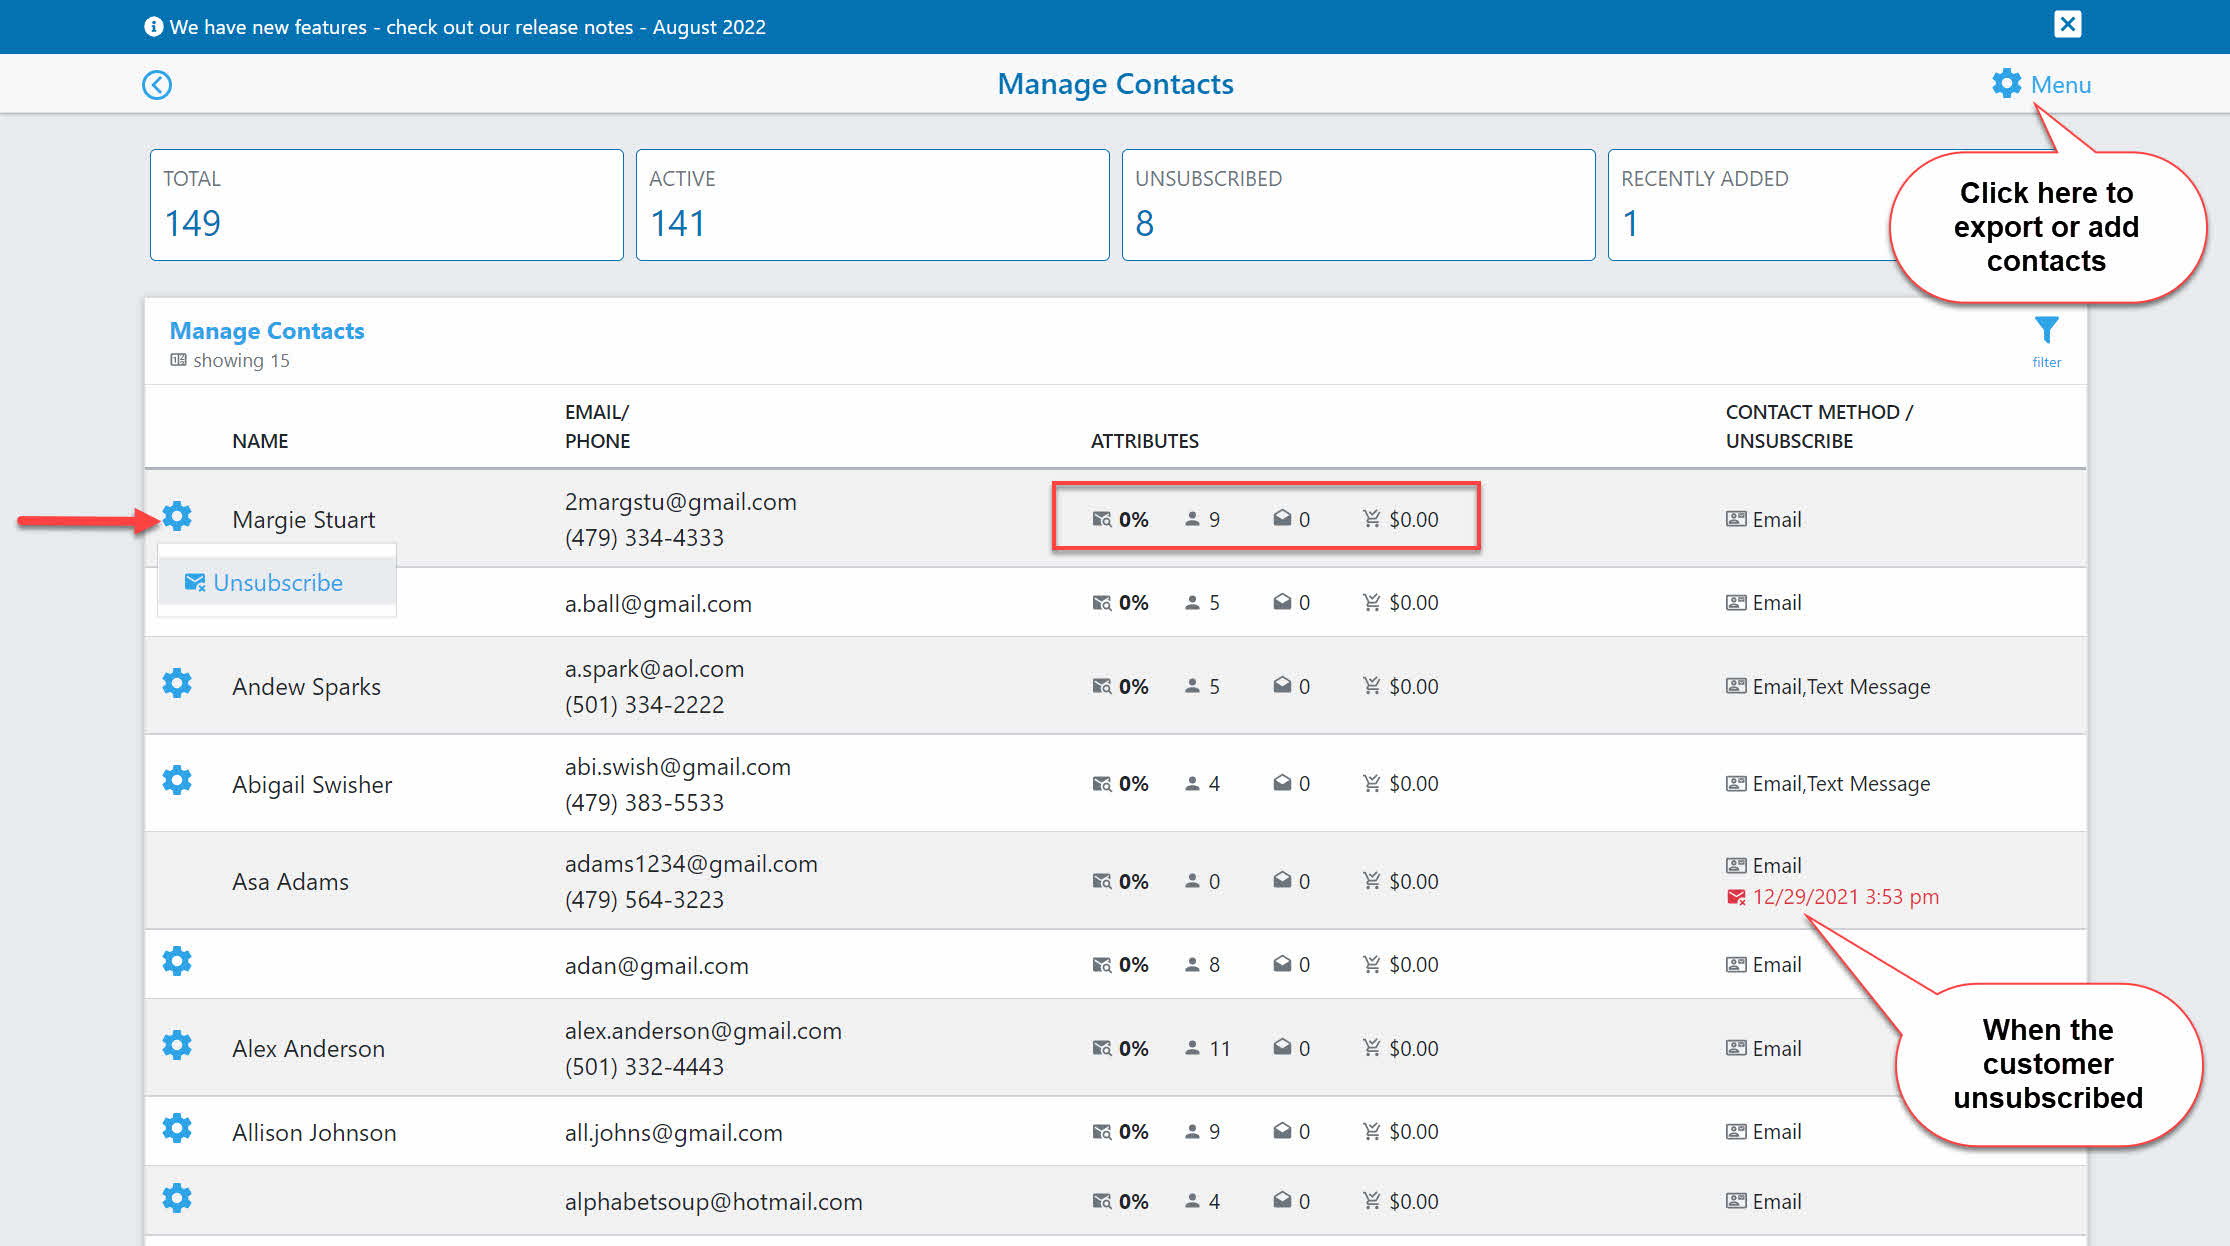
Task: Click the email adan@gmail.com
Action: [x=656, y=966]
